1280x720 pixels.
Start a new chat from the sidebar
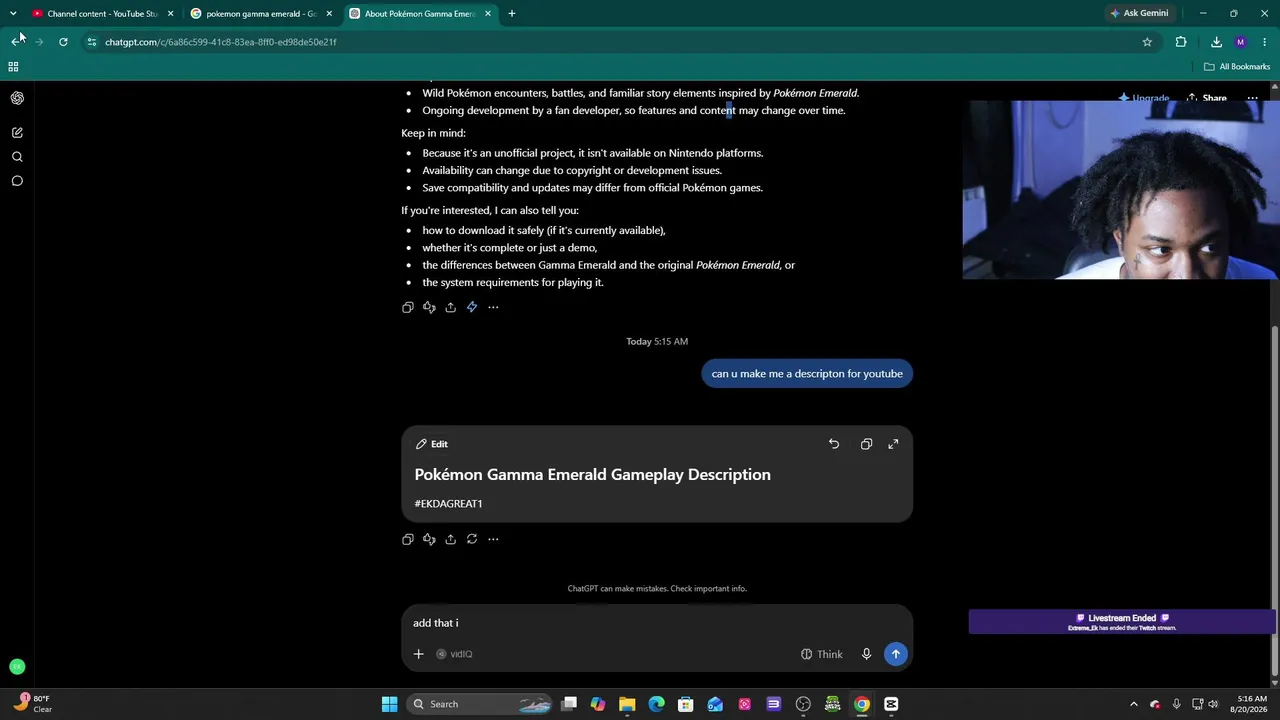click(x=17, y=132)
